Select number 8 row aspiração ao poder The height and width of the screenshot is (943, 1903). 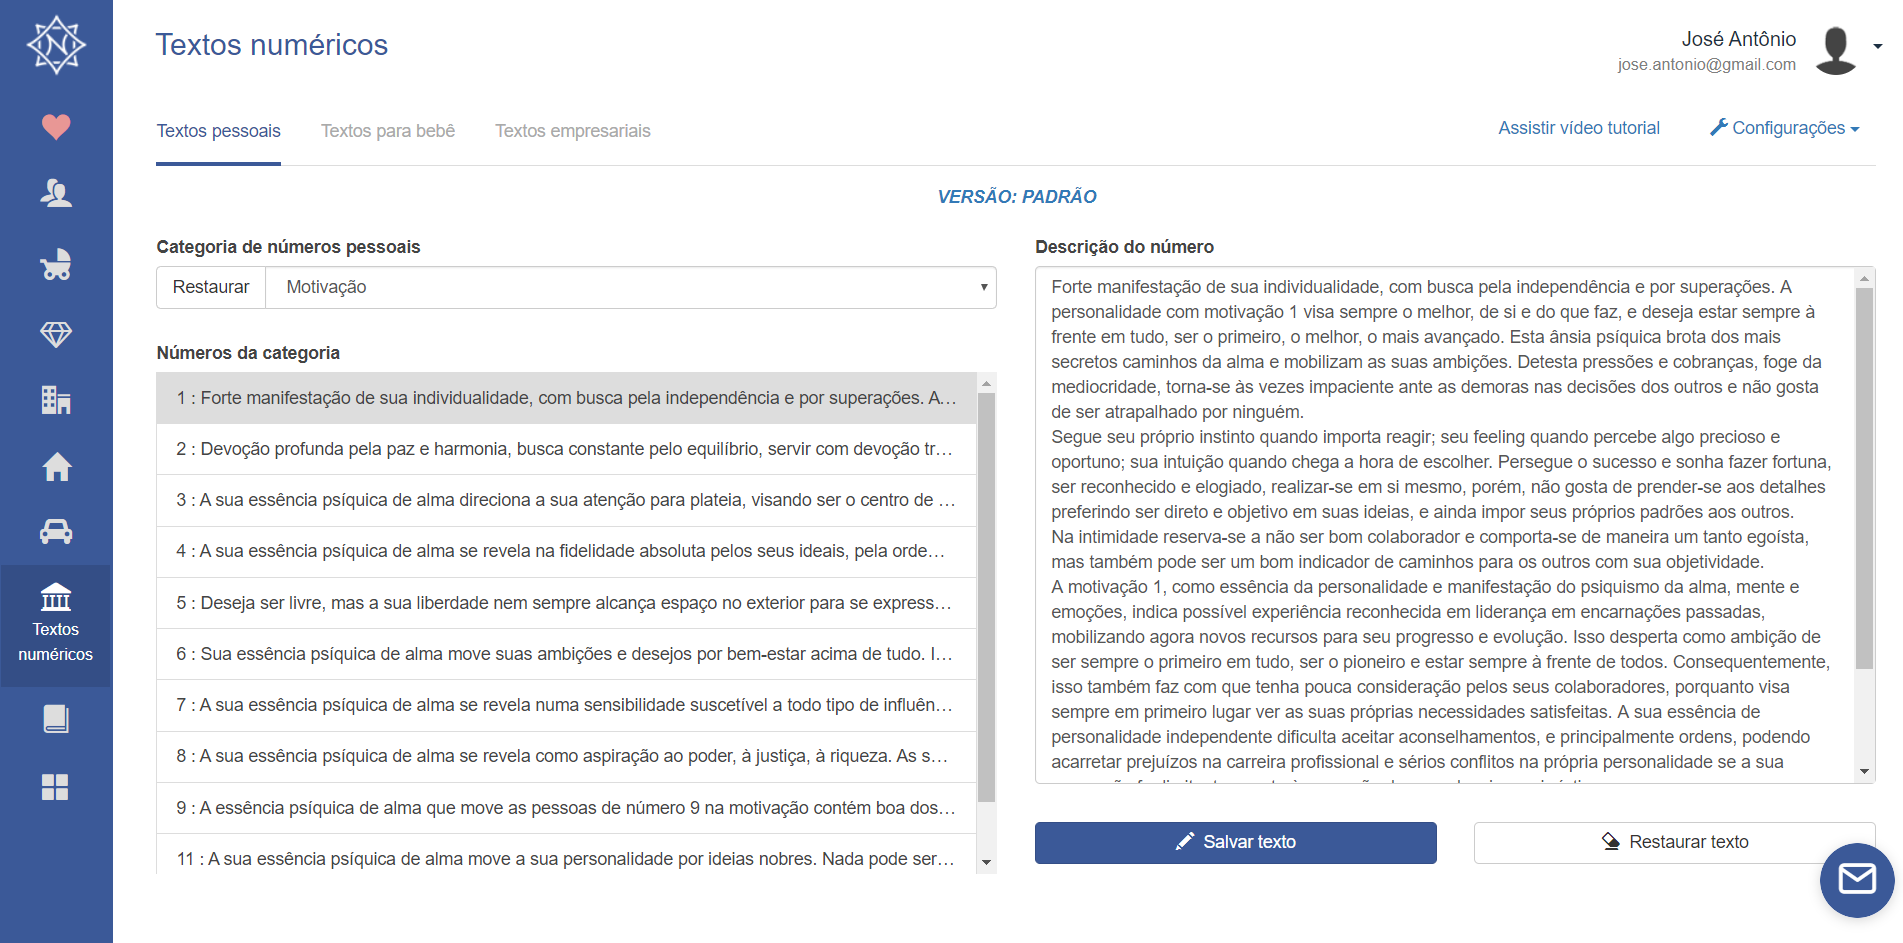click(x=566, y=756)
